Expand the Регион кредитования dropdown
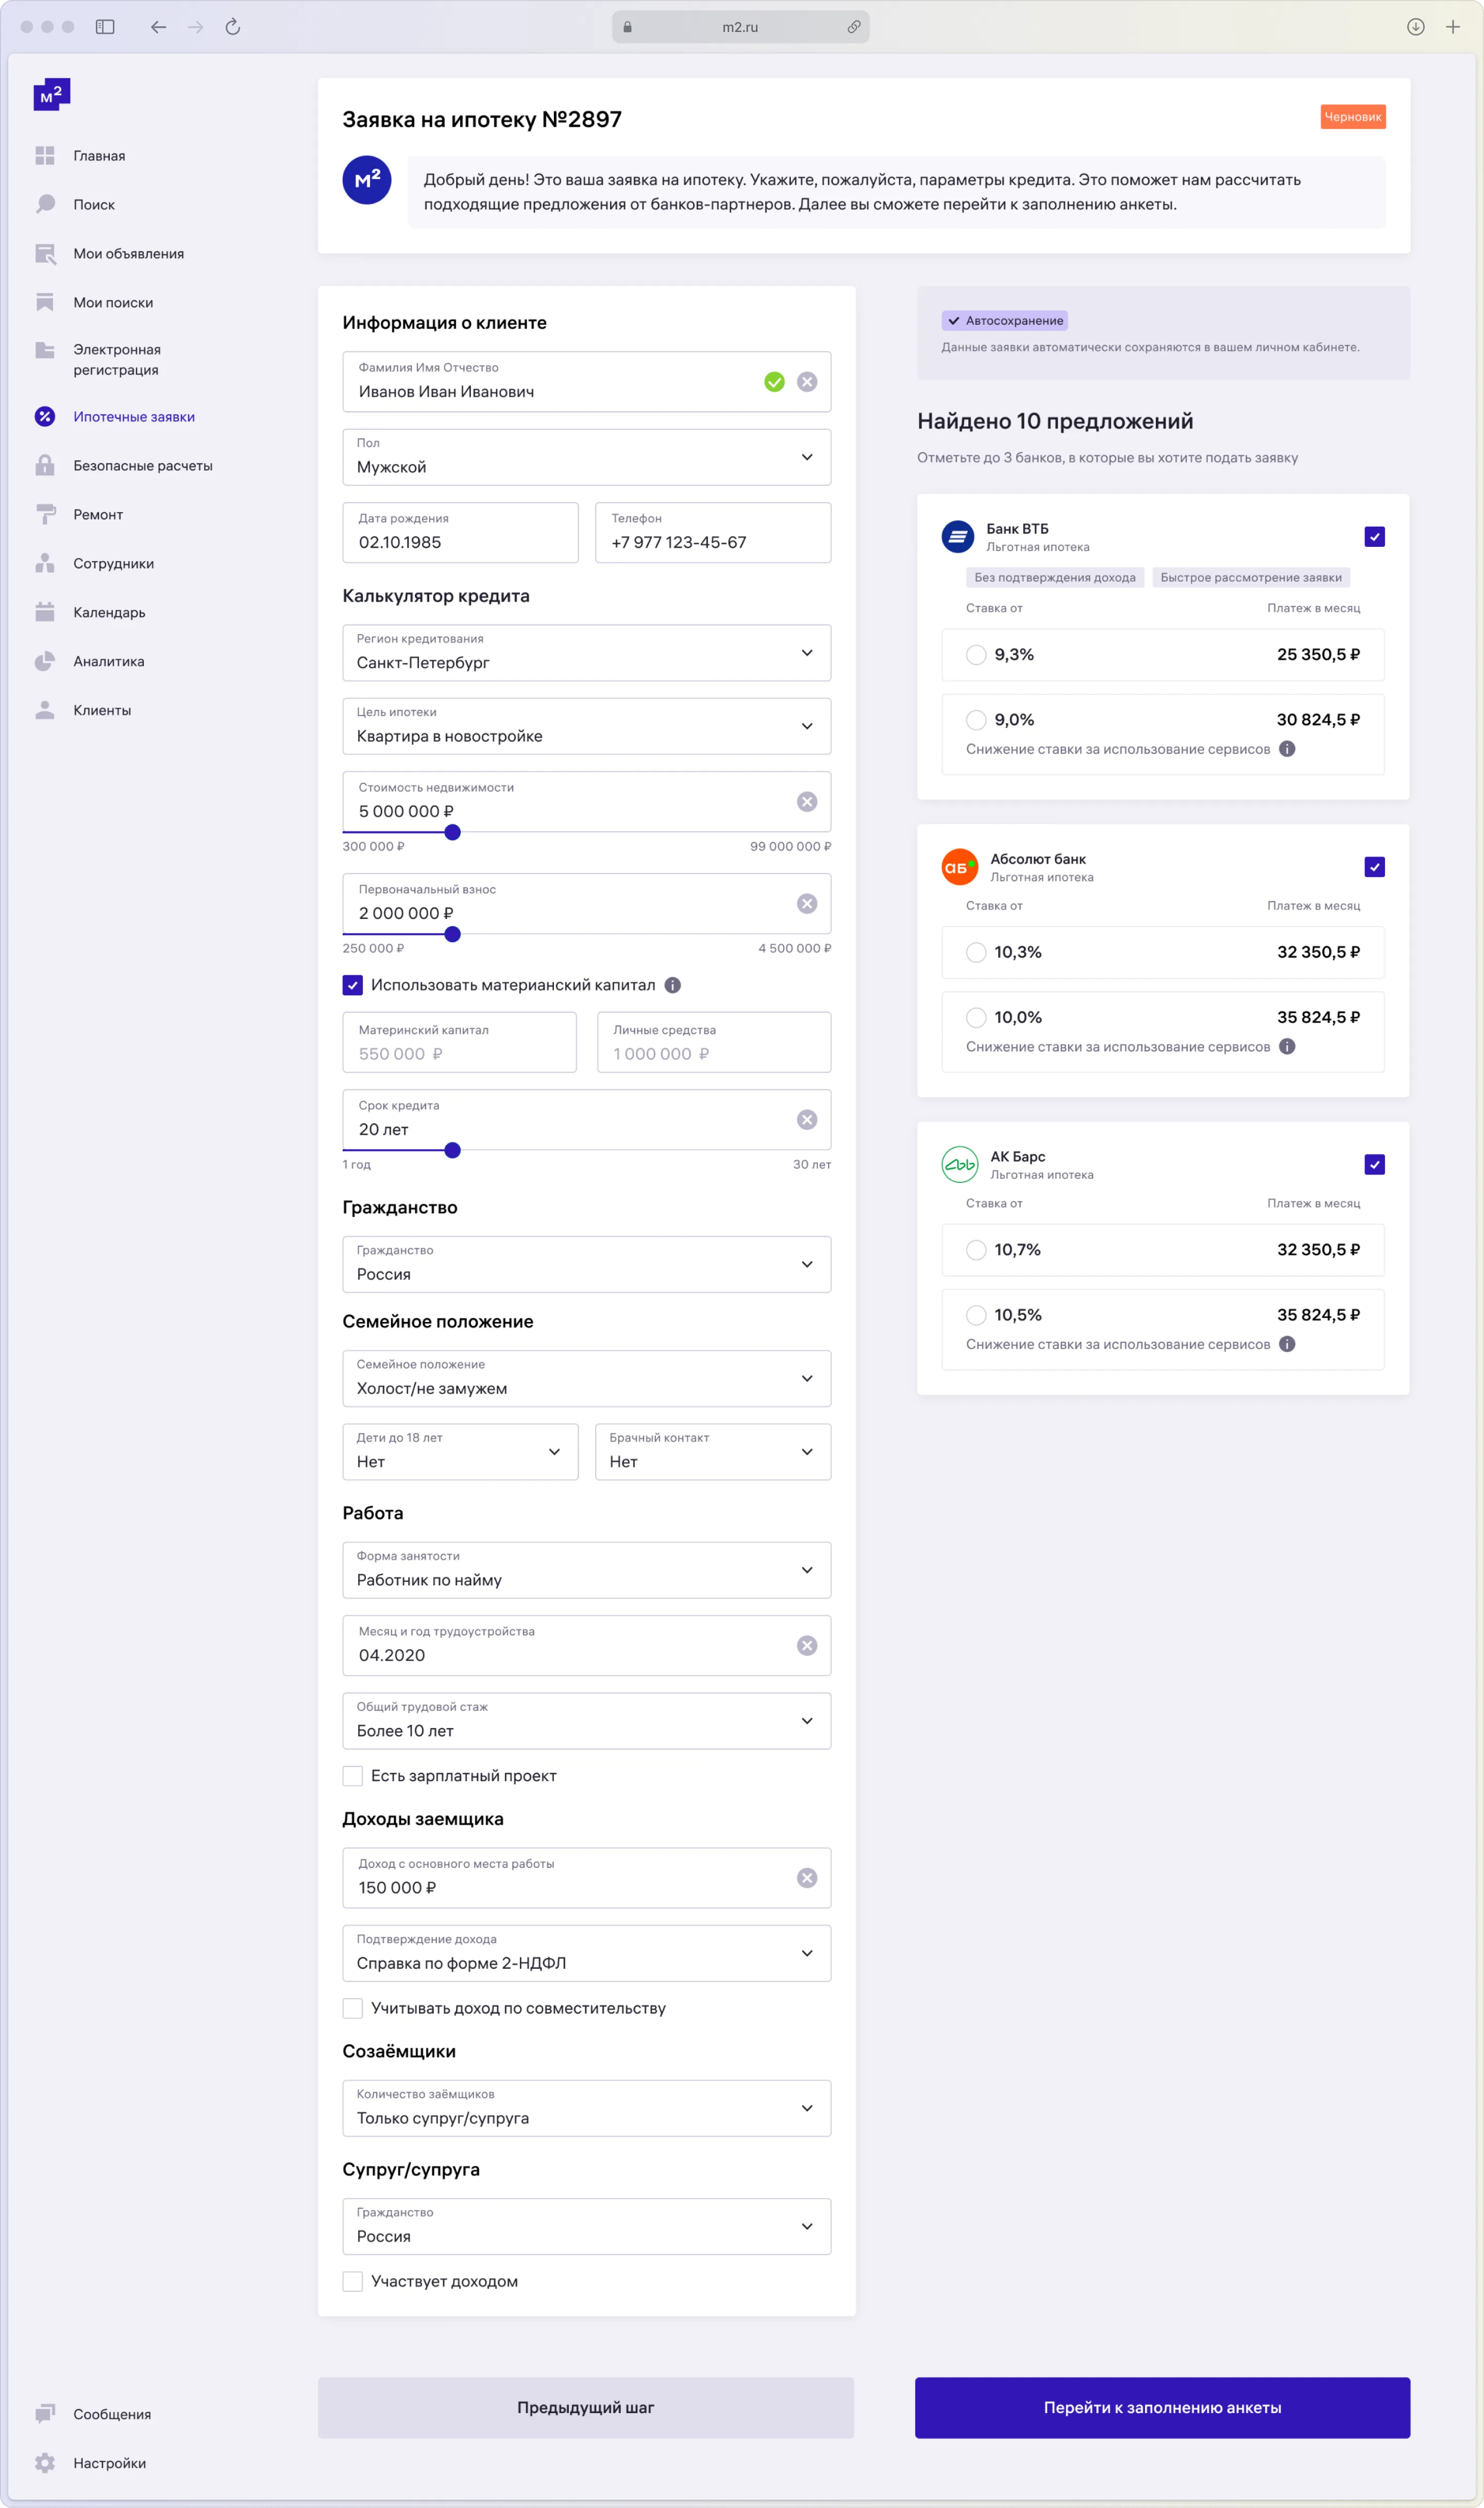The width and height of the screenshot is (1484, 2508). coord(587,653)
